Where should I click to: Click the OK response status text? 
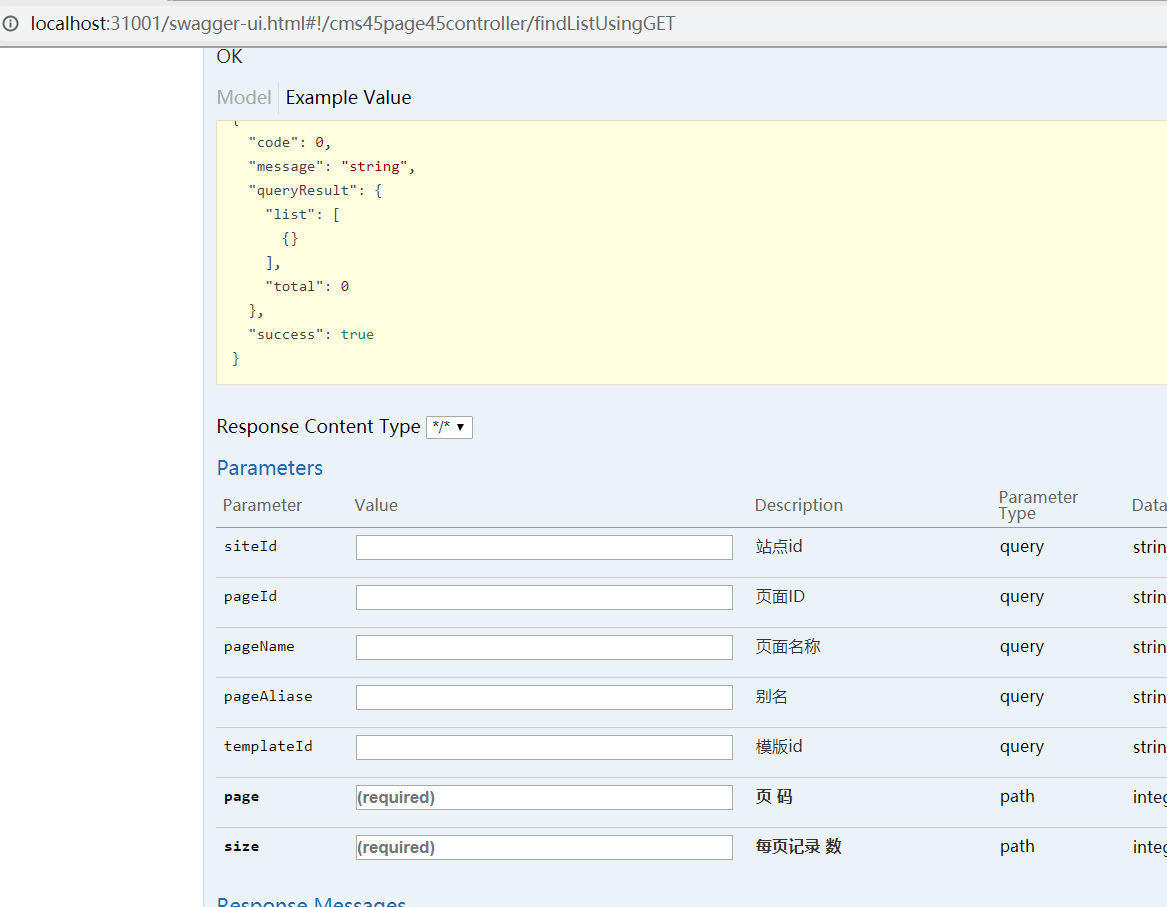pyautogui.click(x=229, y=57)
